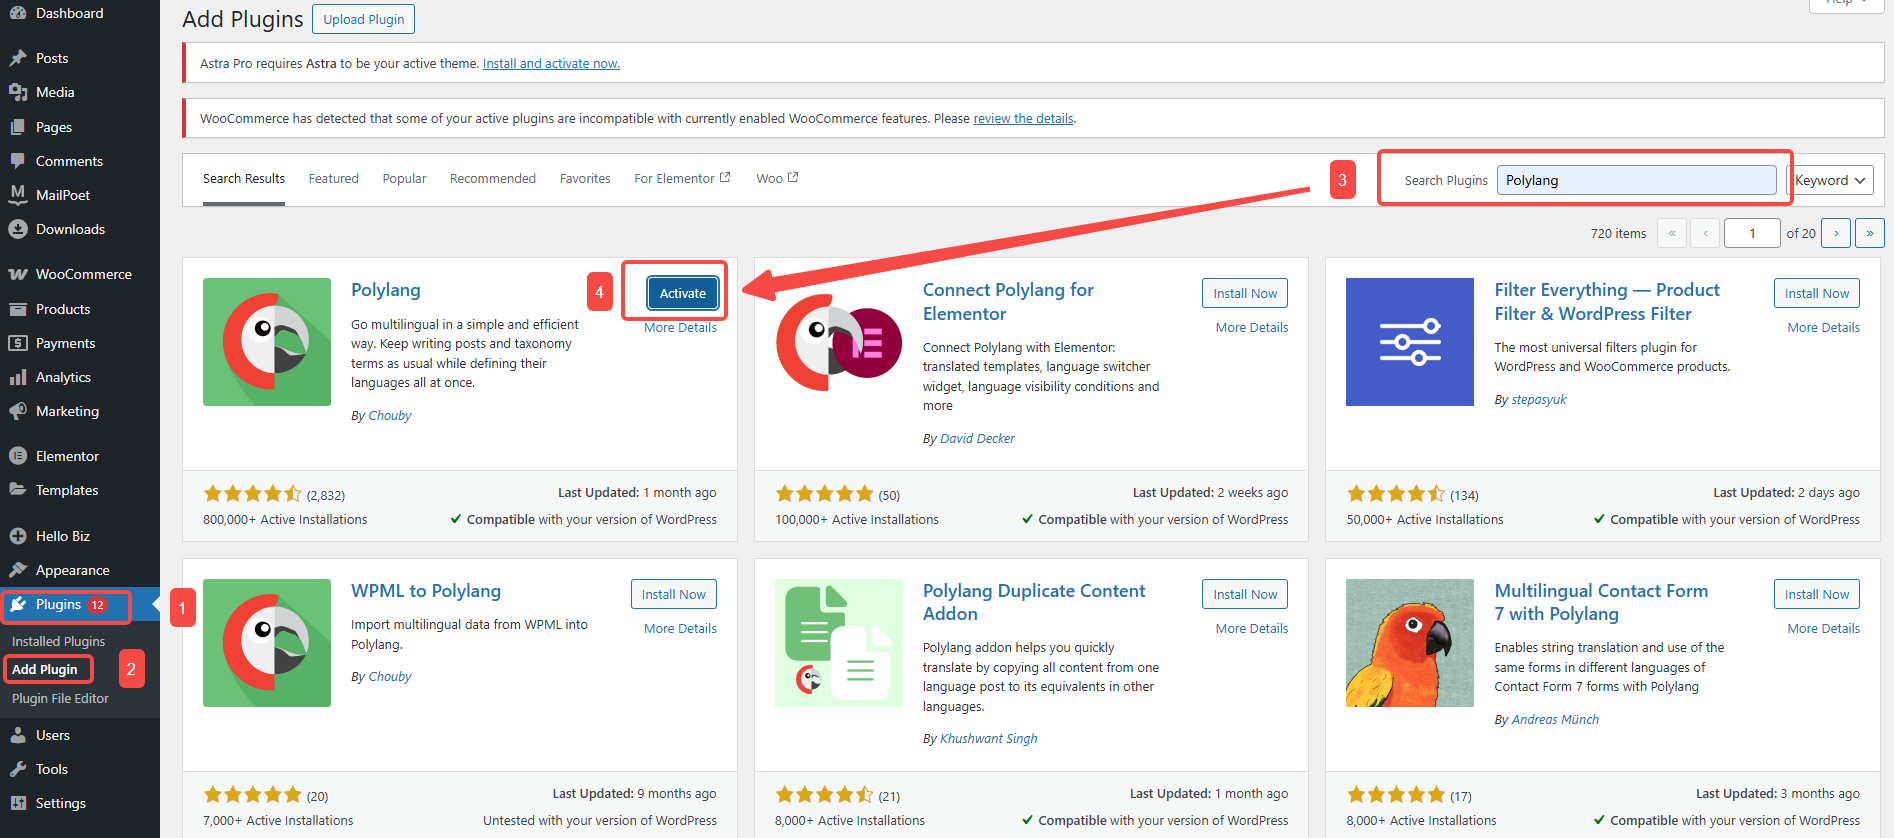This screenshot has height=838, width=1894.
Task: Click the author link Chouby under Polylang
Action: (x=390, y=415)
